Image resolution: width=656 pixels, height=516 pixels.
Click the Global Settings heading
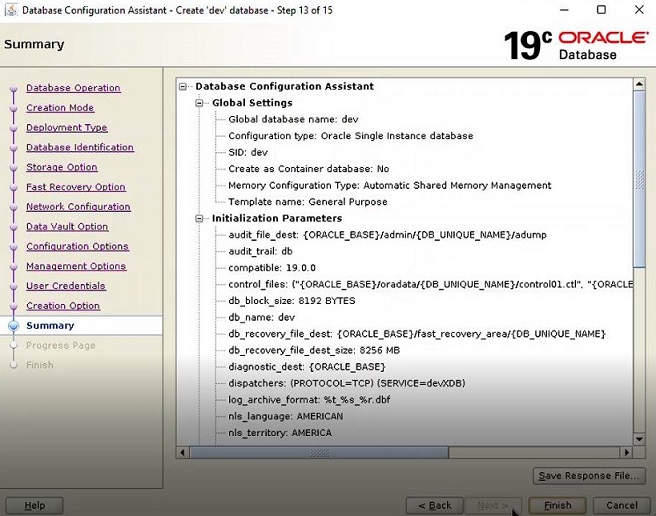click(252, 103)
